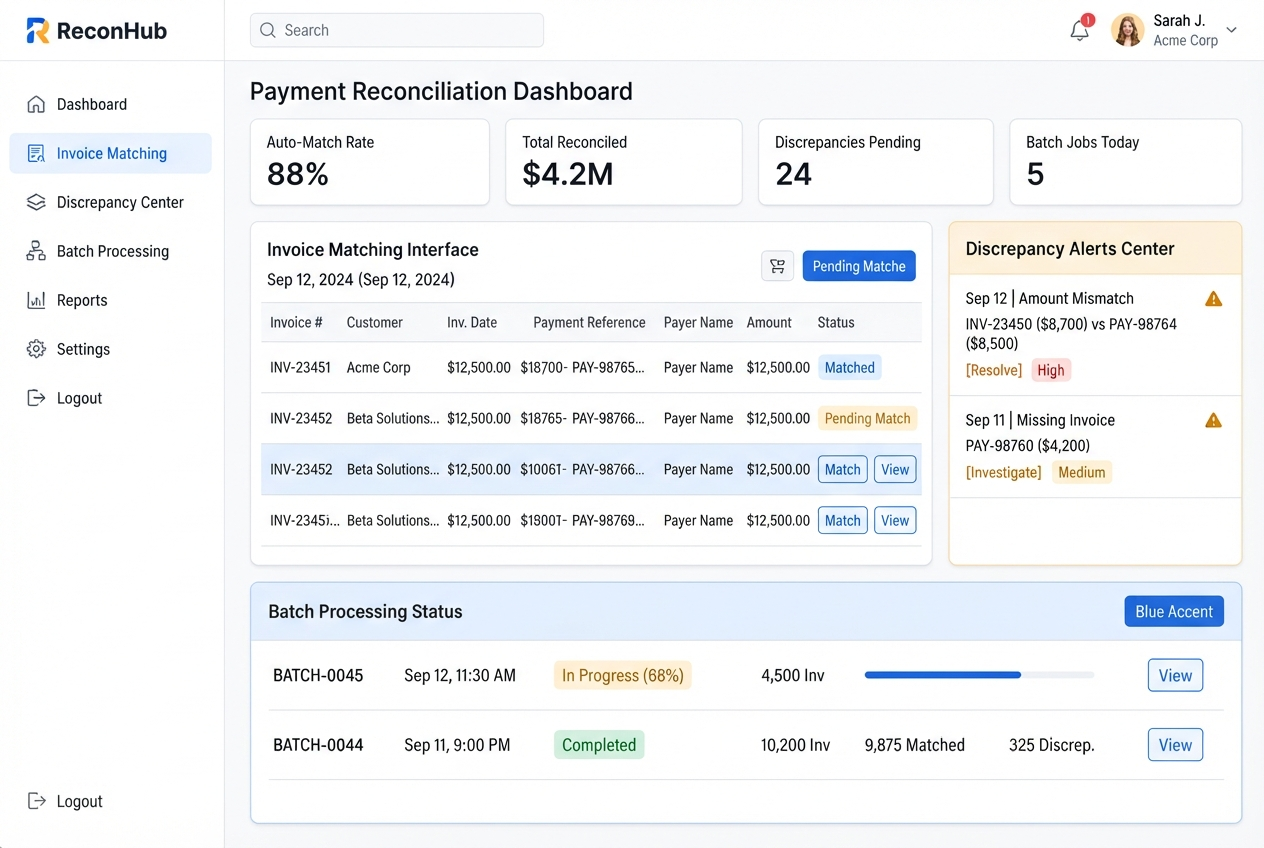Select Invoice Matching menu item
1264x848 pixels.
110,153
